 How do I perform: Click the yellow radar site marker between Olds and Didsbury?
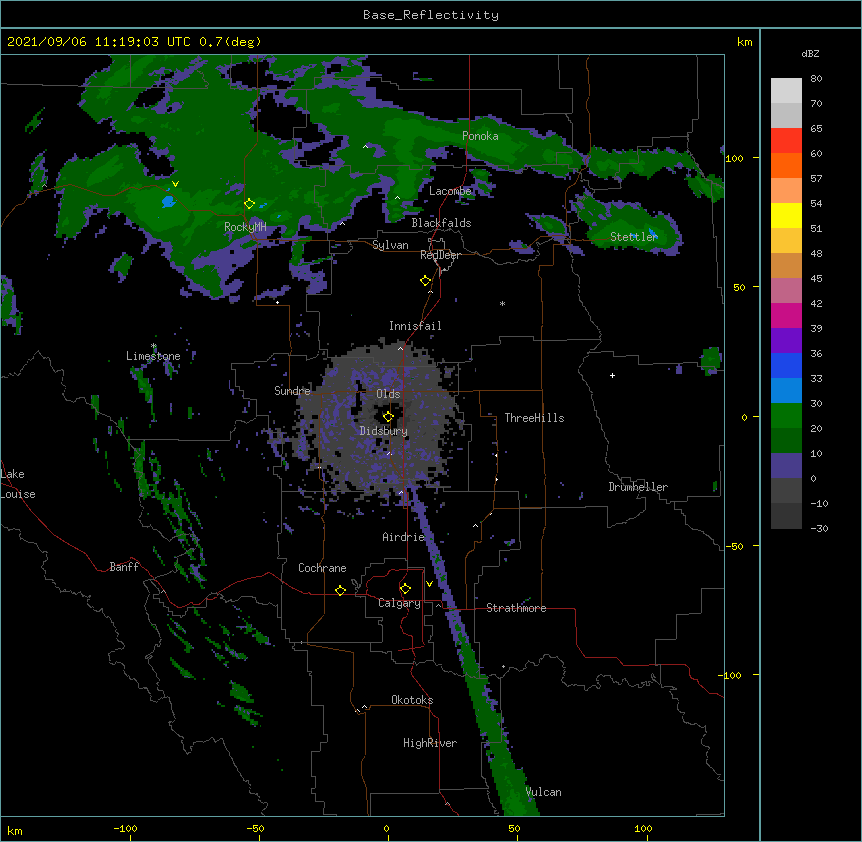point(388,416)
